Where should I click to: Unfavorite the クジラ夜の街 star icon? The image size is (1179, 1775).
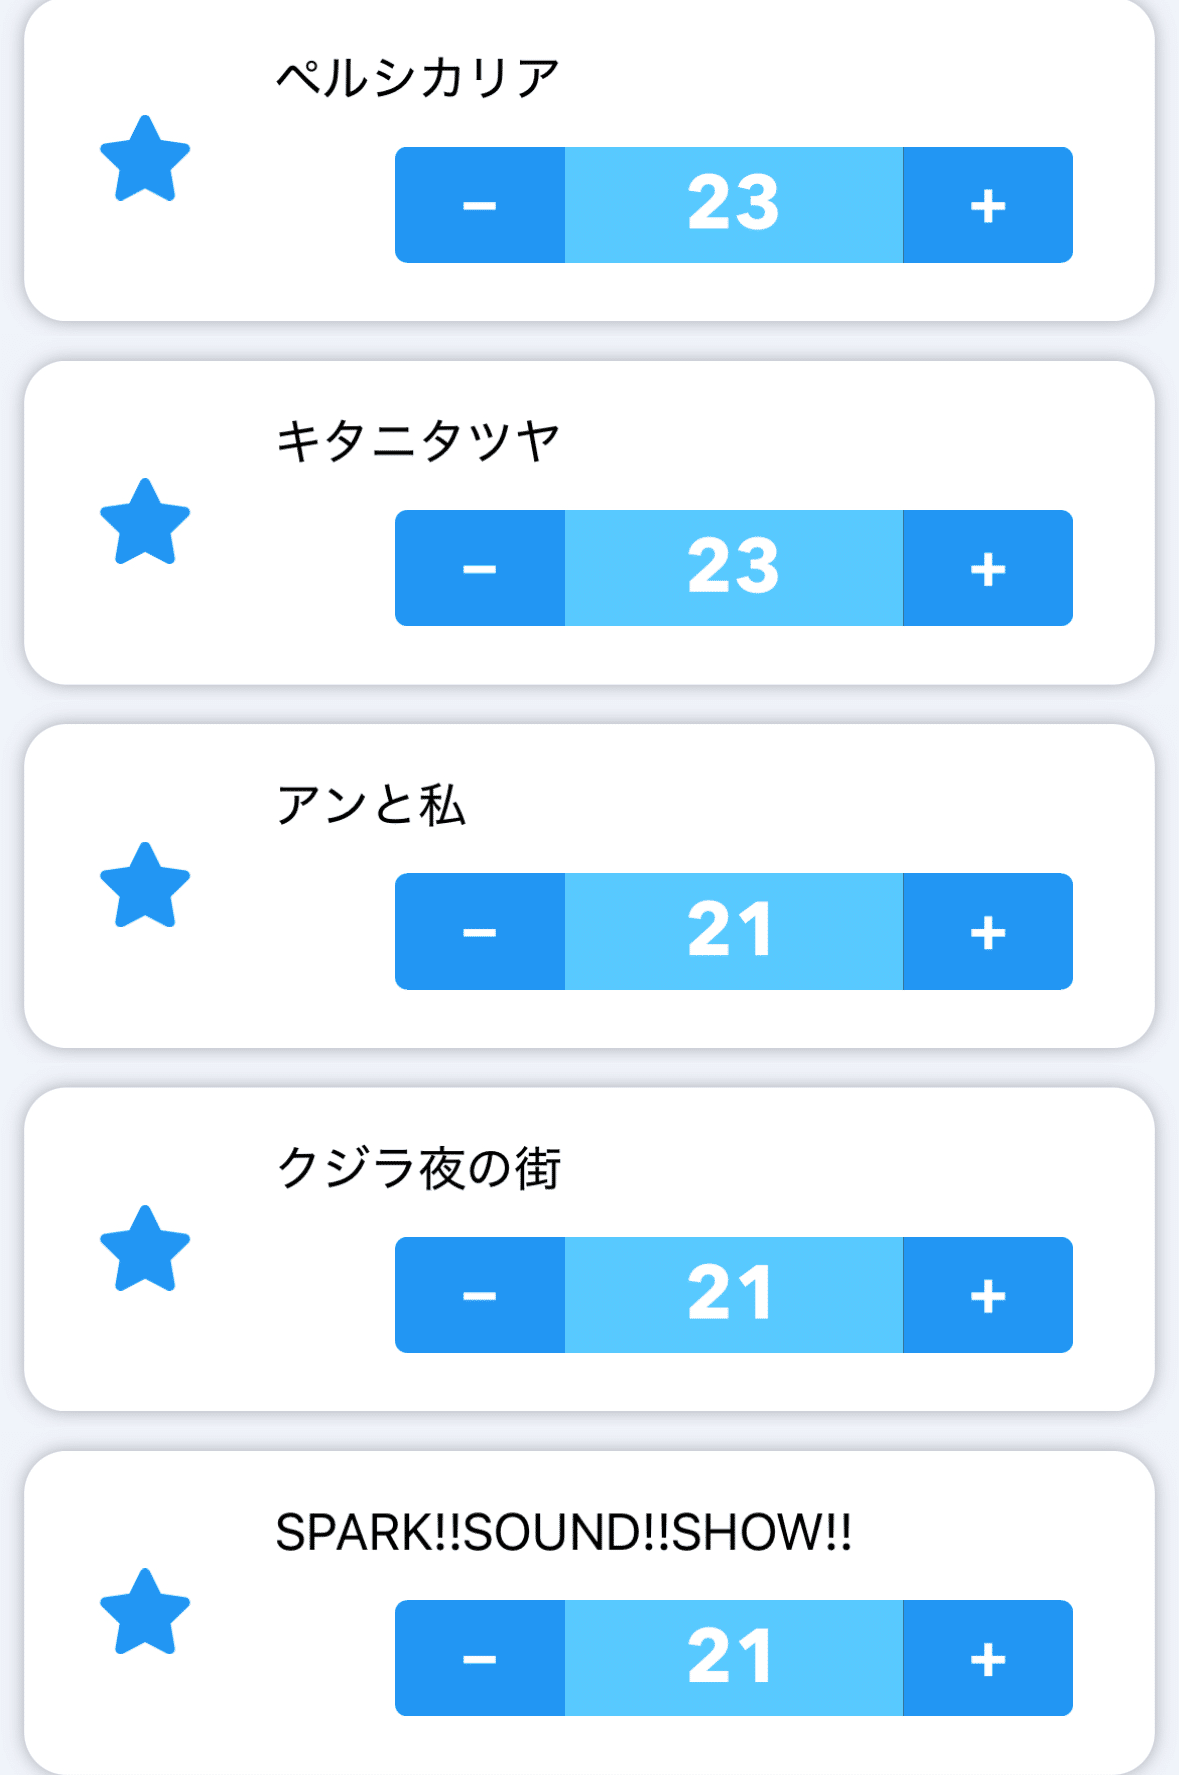coord(145,1250)
